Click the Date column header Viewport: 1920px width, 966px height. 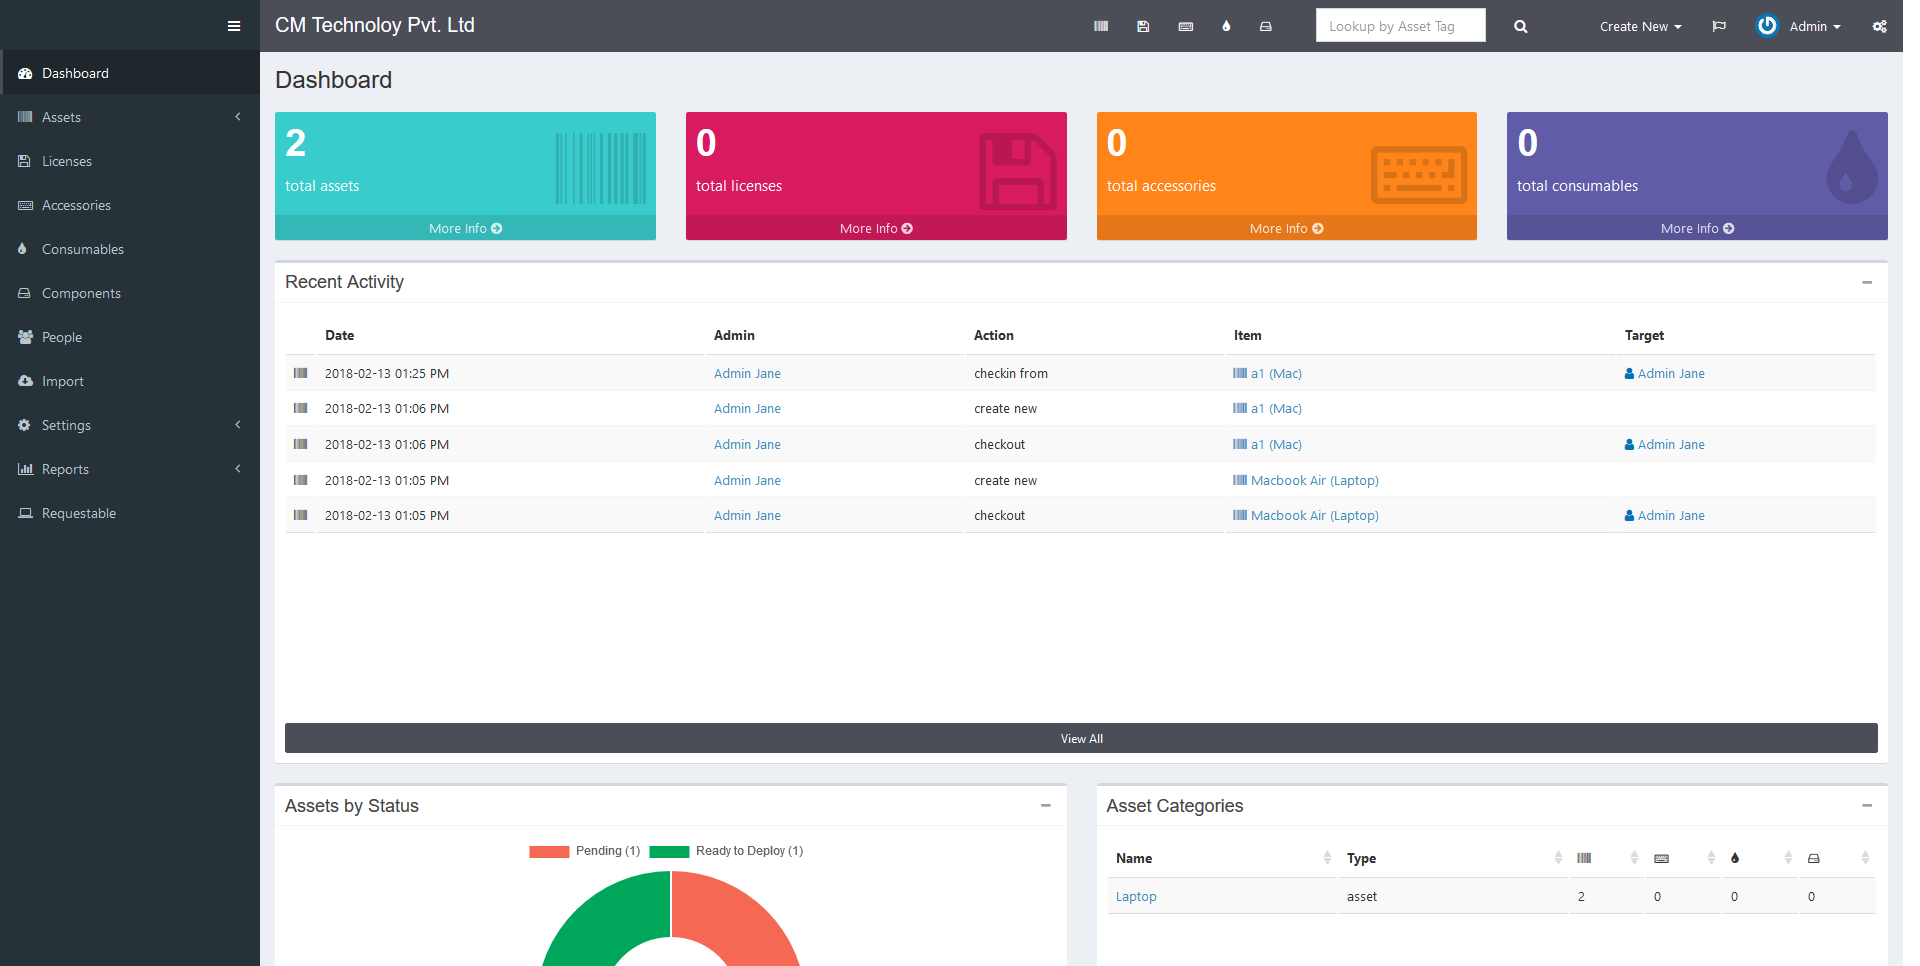coord(339,335)
